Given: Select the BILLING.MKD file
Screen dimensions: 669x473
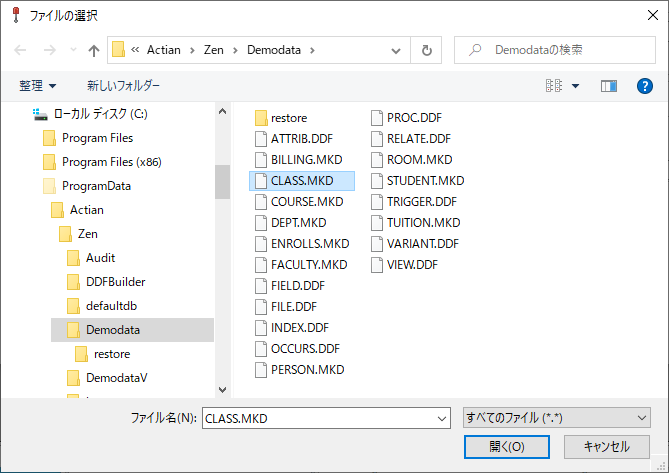Looking at the screenshot, I should [x=306, y=159].
